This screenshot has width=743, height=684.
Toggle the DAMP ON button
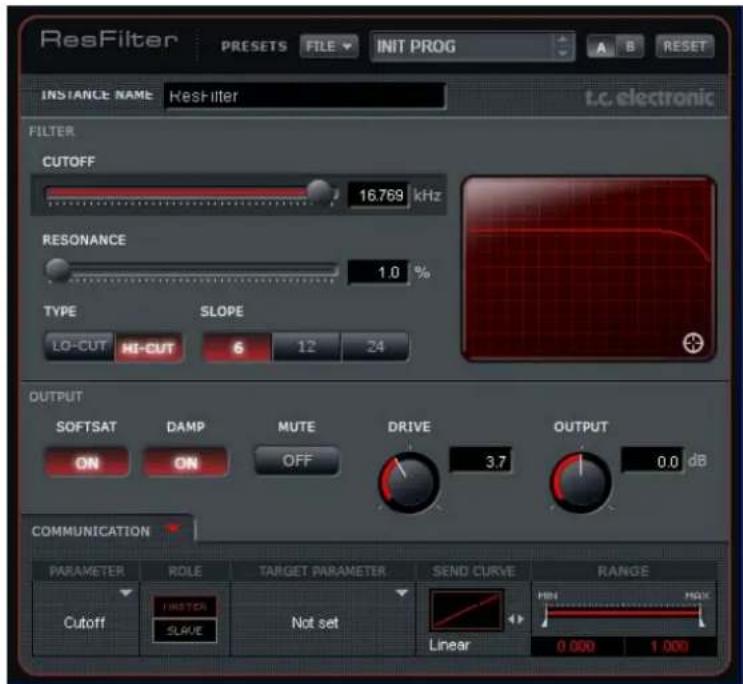point(185,462)
